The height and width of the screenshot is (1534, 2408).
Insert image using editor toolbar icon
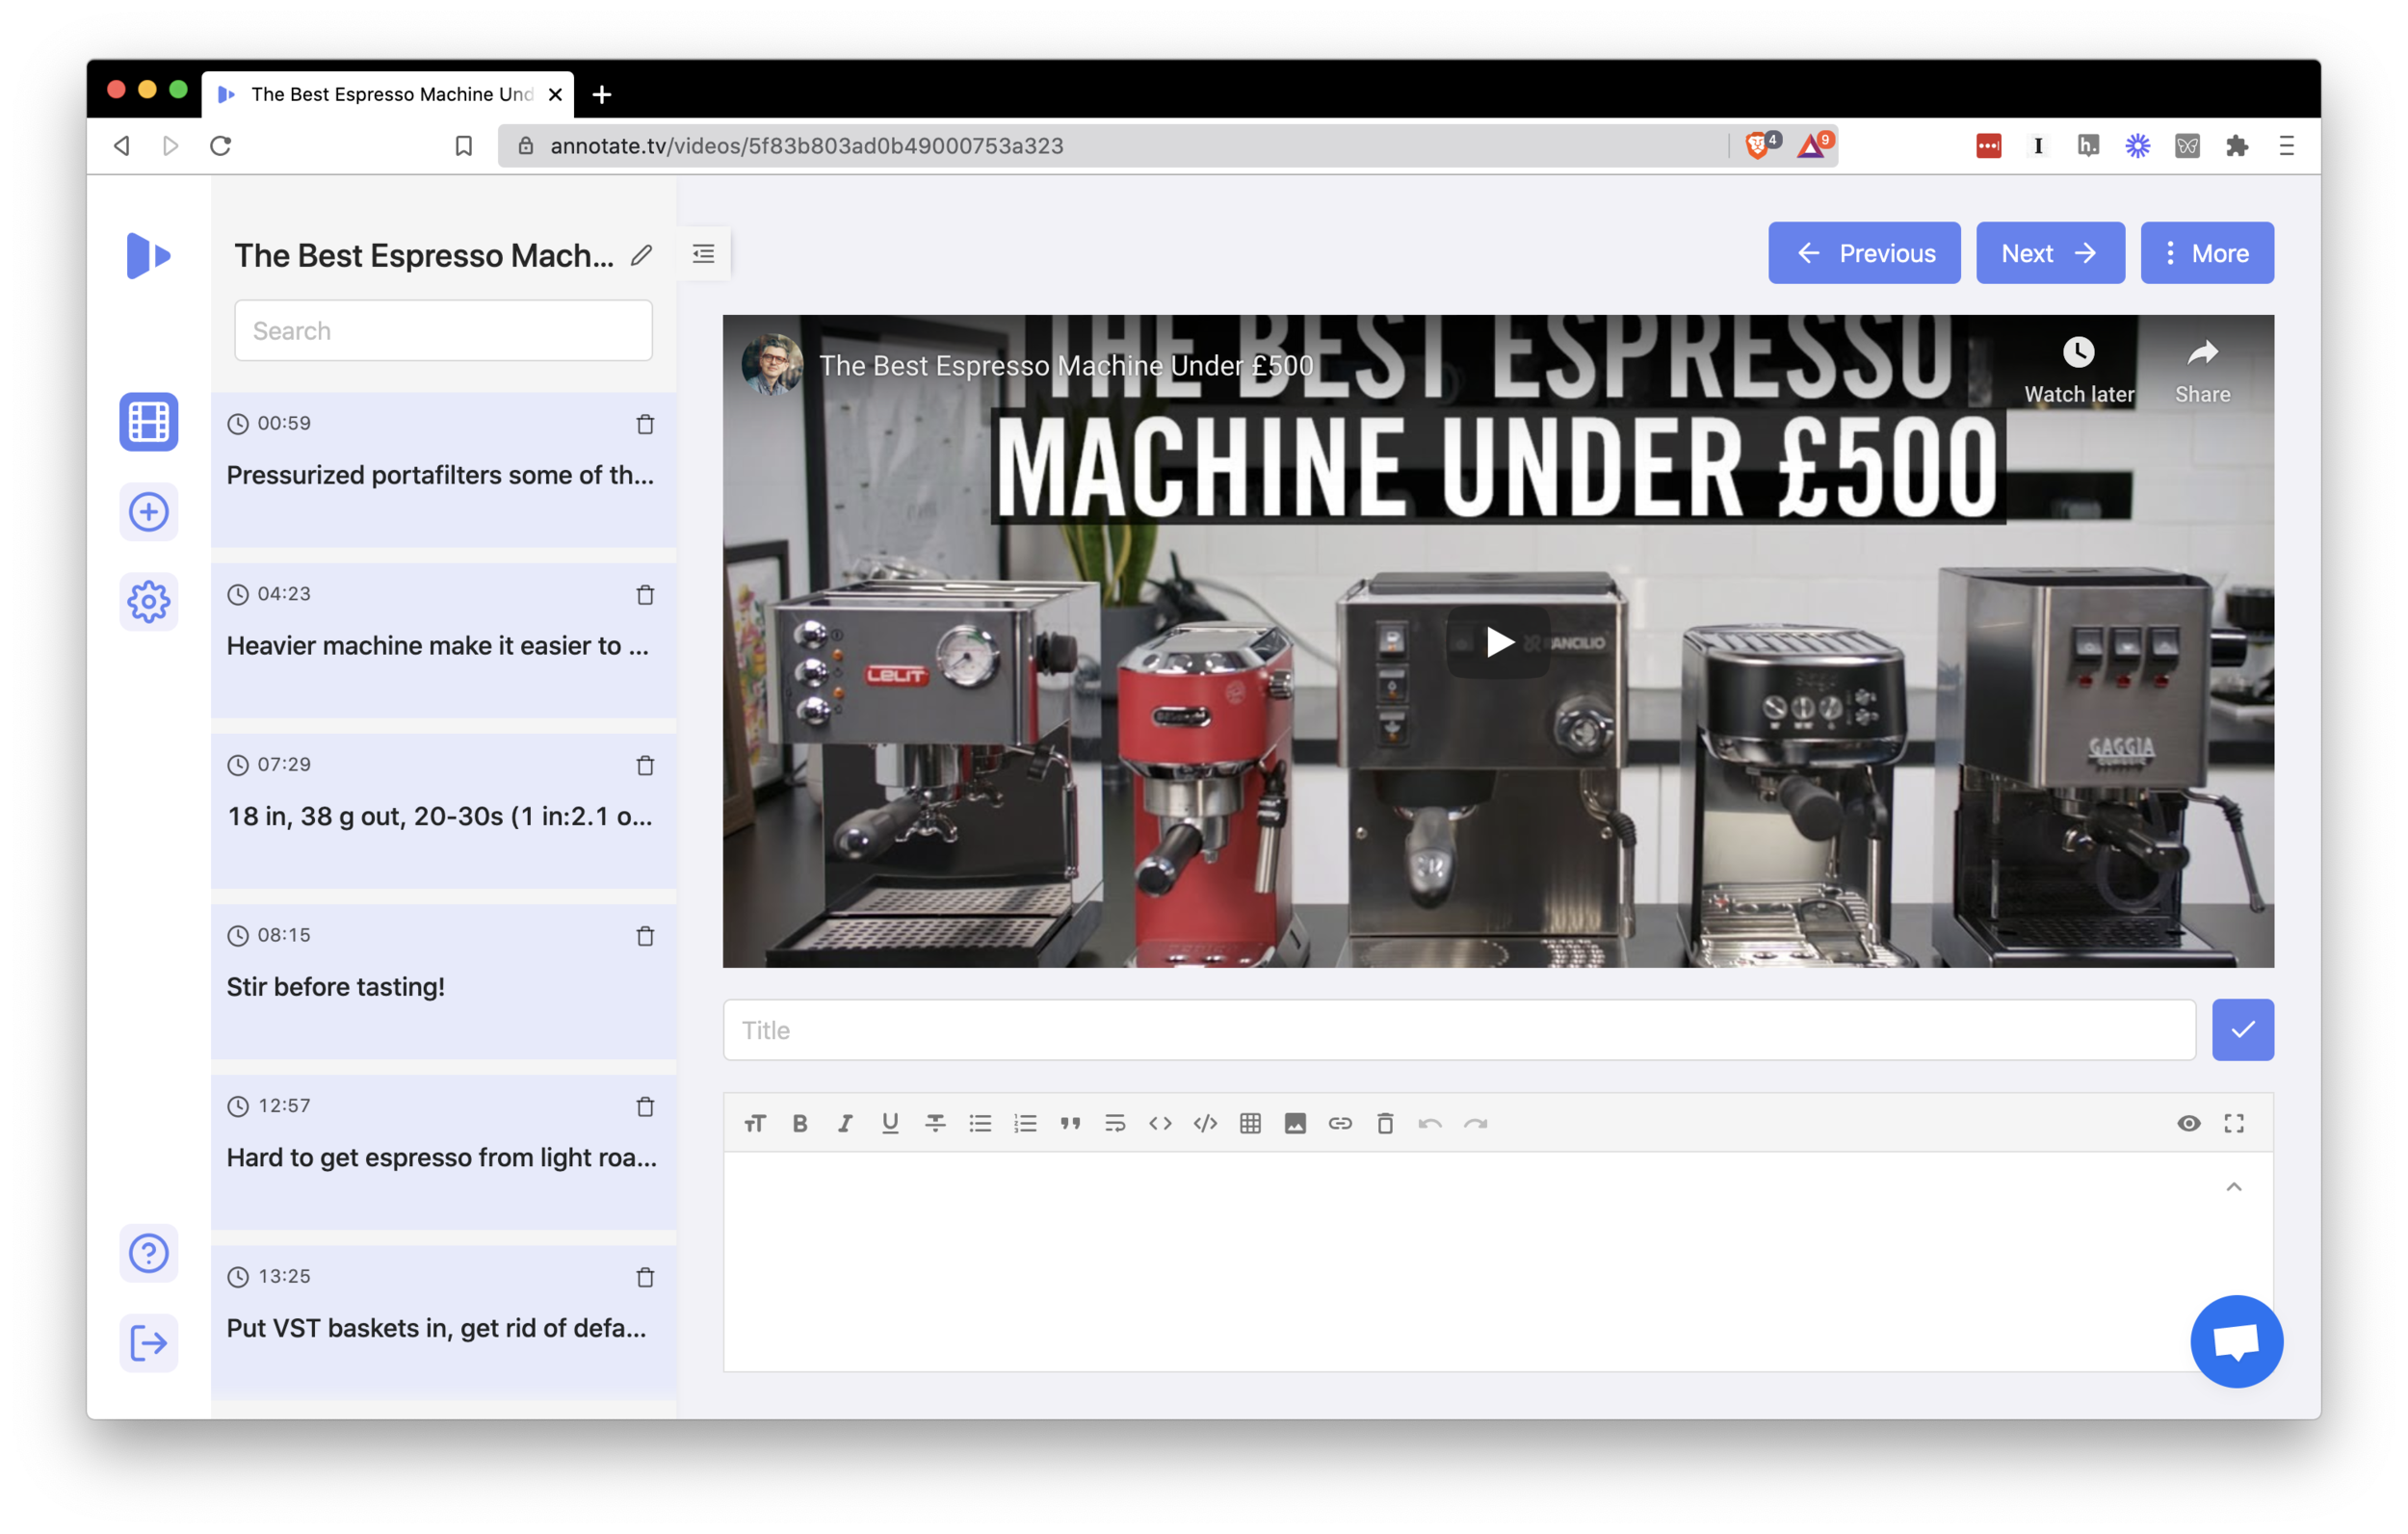coord(1295,1123)
